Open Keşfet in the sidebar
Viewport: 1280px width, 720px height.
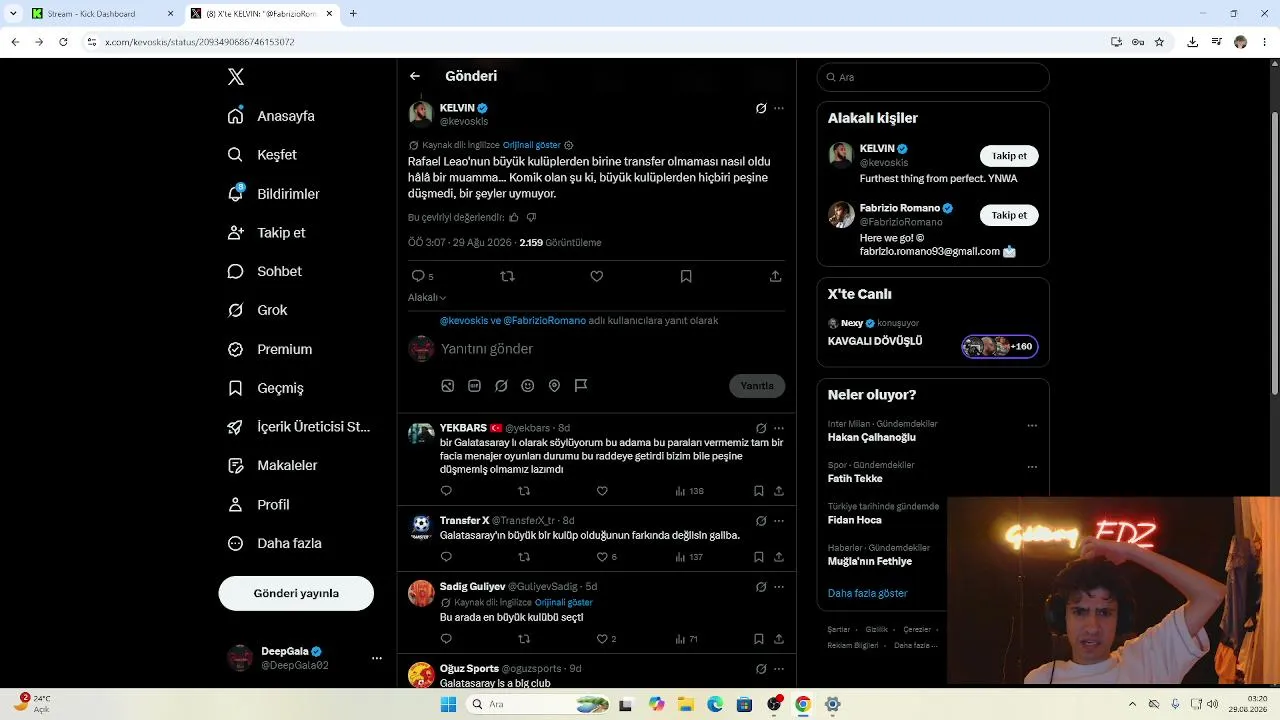click(263, 155)
